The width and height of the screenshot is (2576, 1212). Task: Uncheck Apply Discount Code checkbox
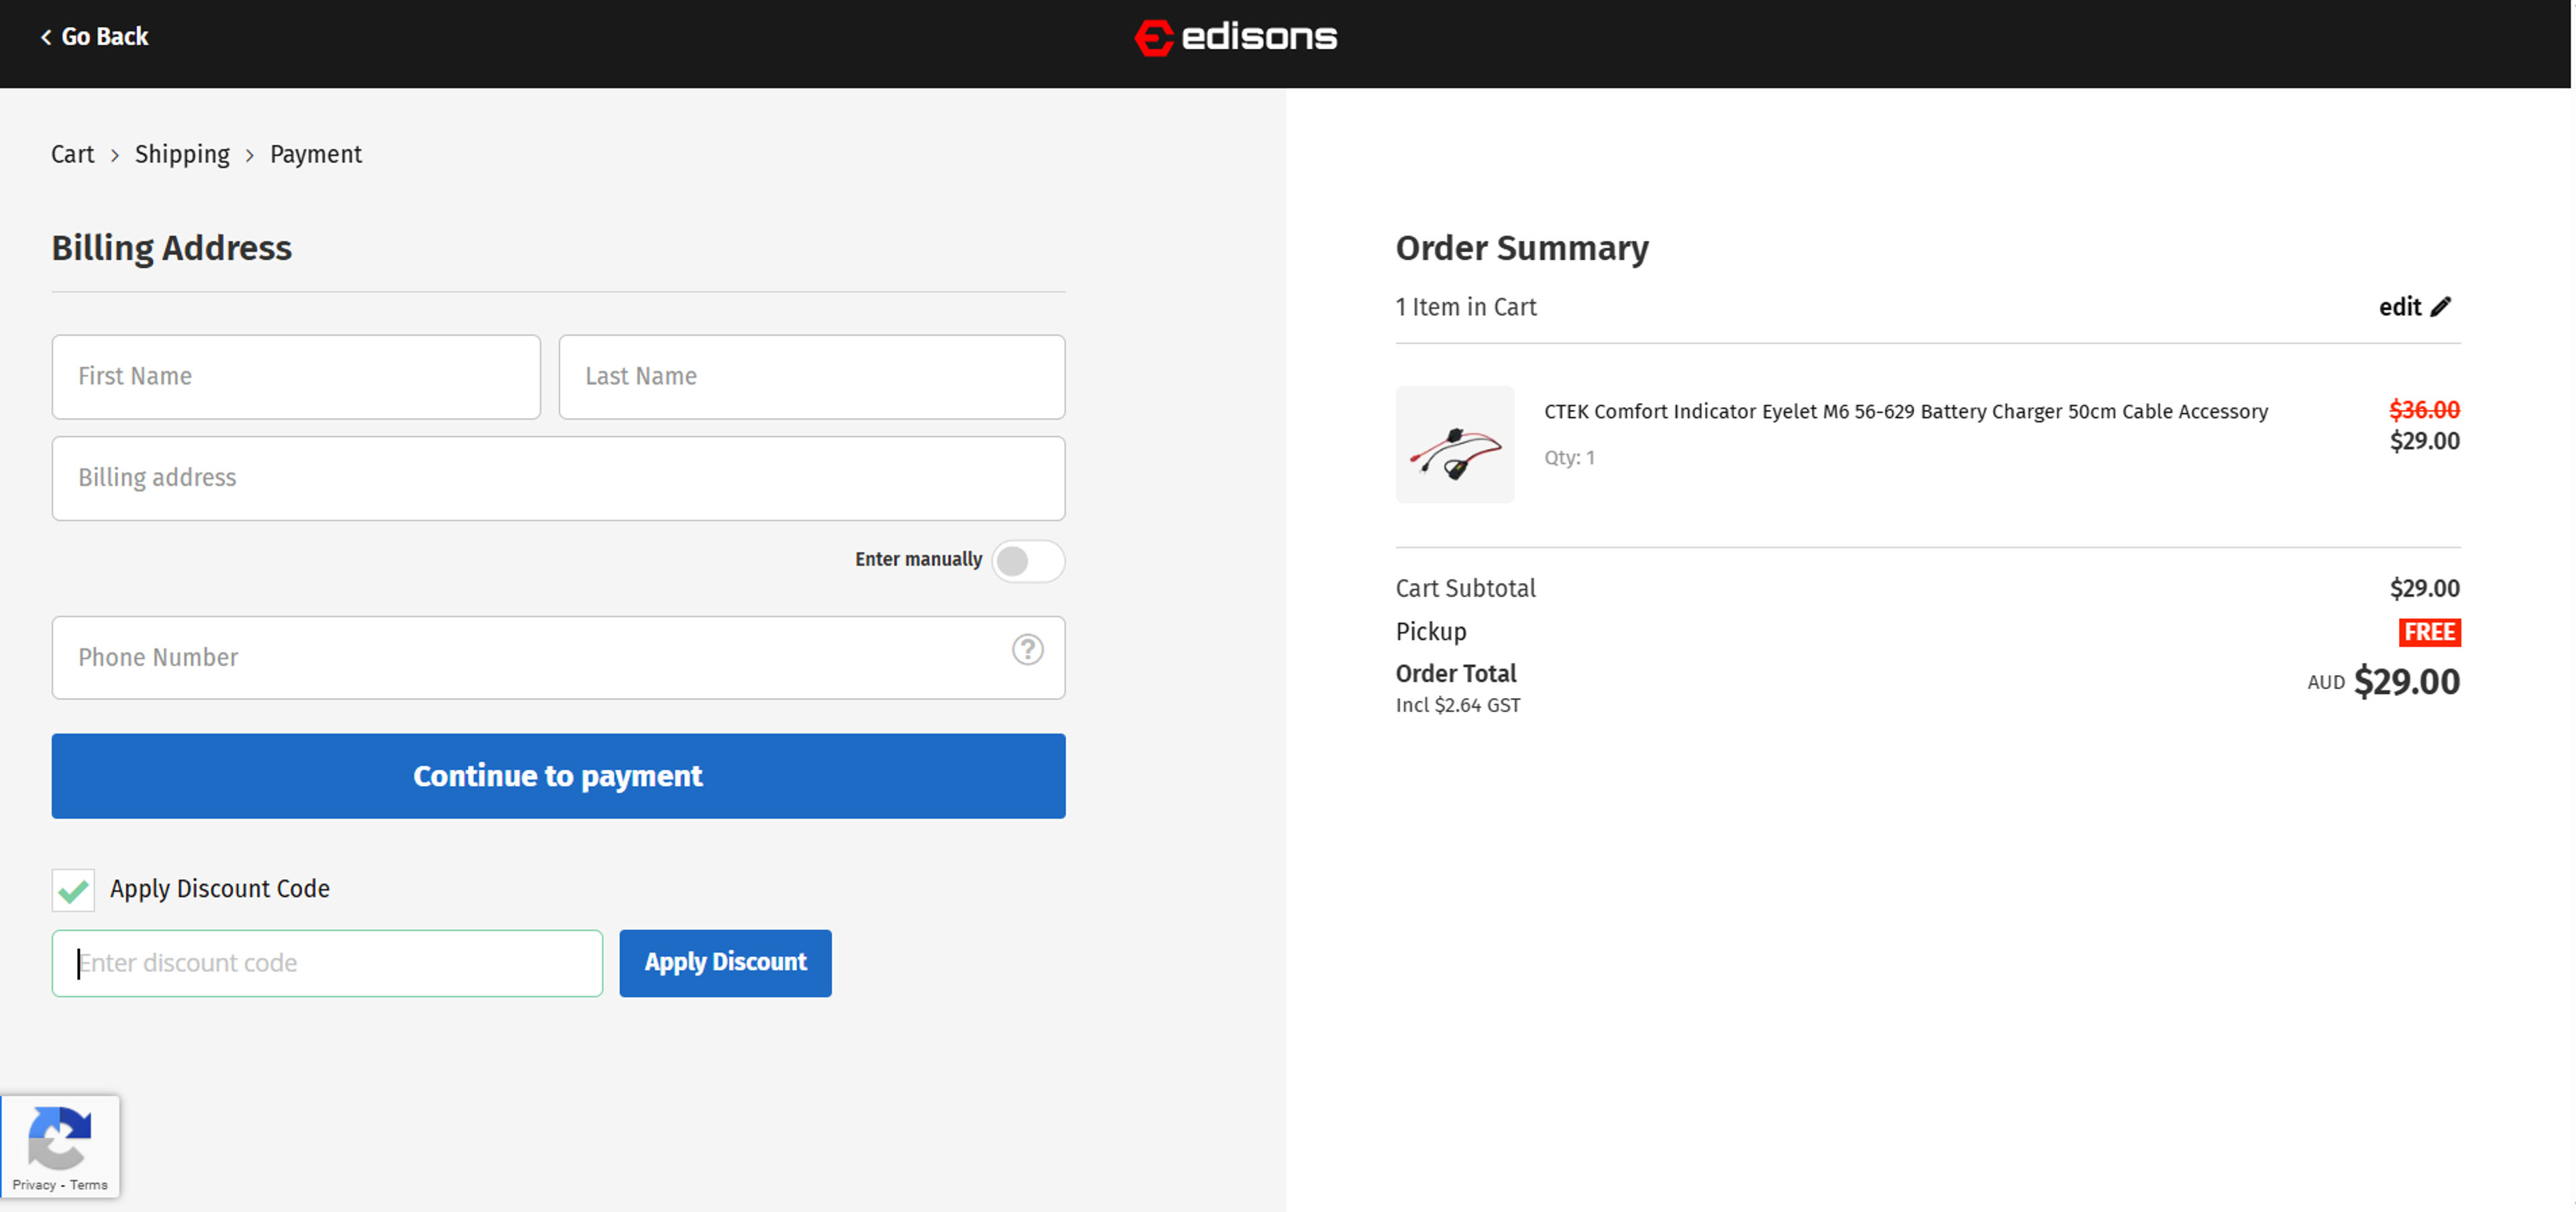coord(73,890)
